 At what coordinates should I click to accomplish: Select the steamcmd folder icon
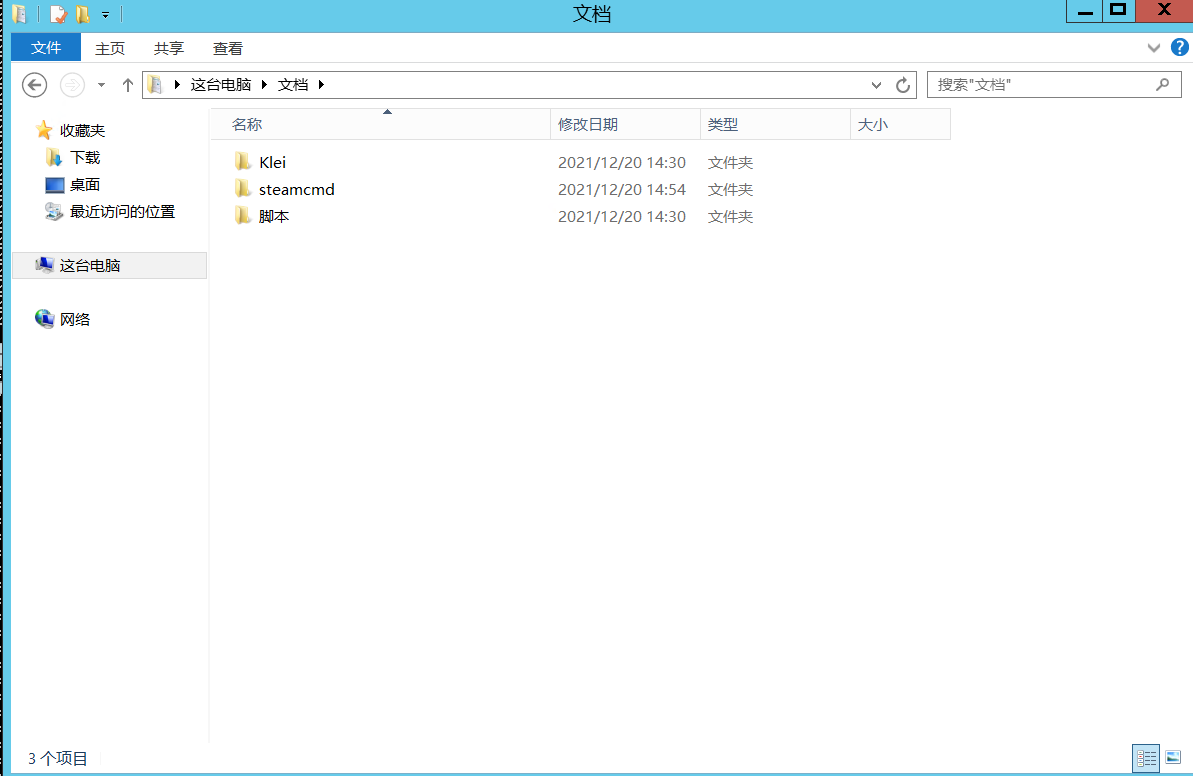pyautogui.click(x=242, y=189)
